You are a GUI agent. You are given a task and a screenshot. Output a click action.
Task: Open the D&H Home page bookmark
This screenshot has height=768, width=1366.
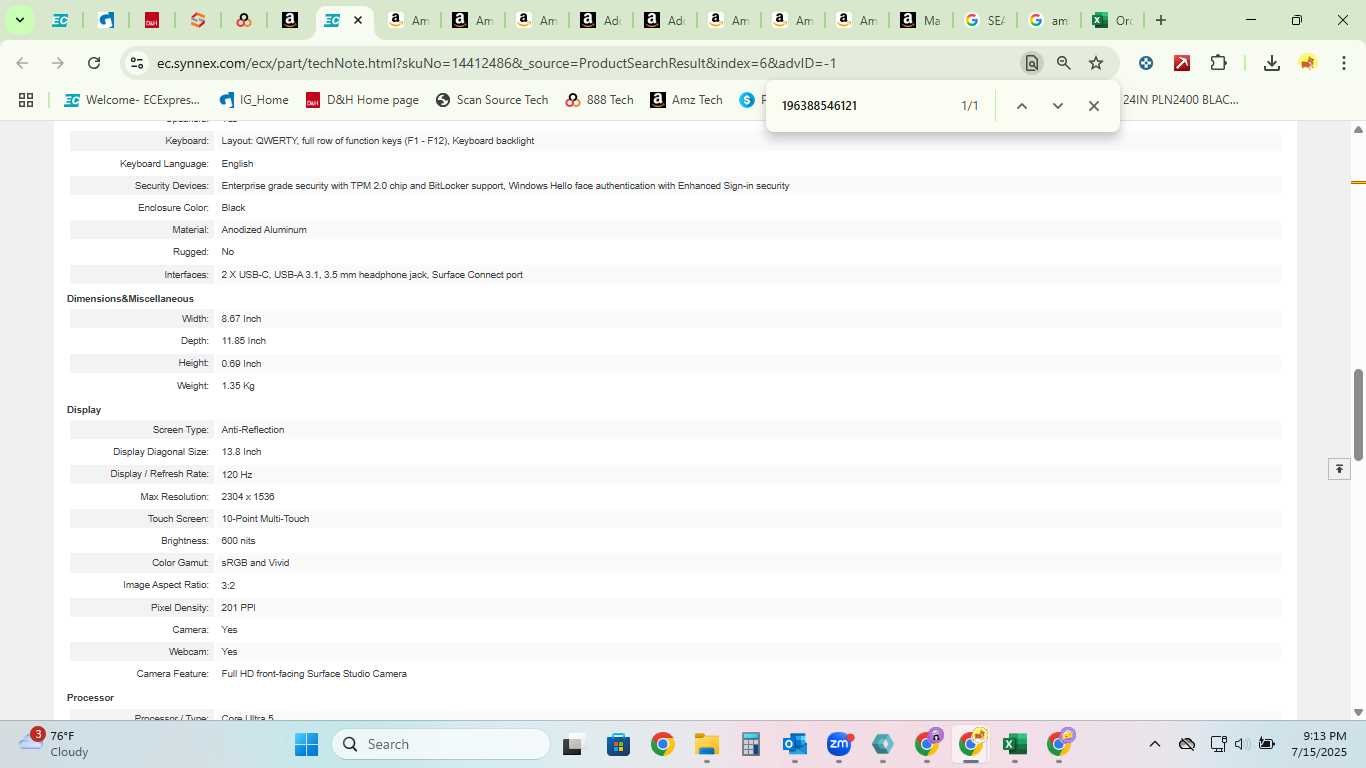pyautogui.click(x=362, y=100)
